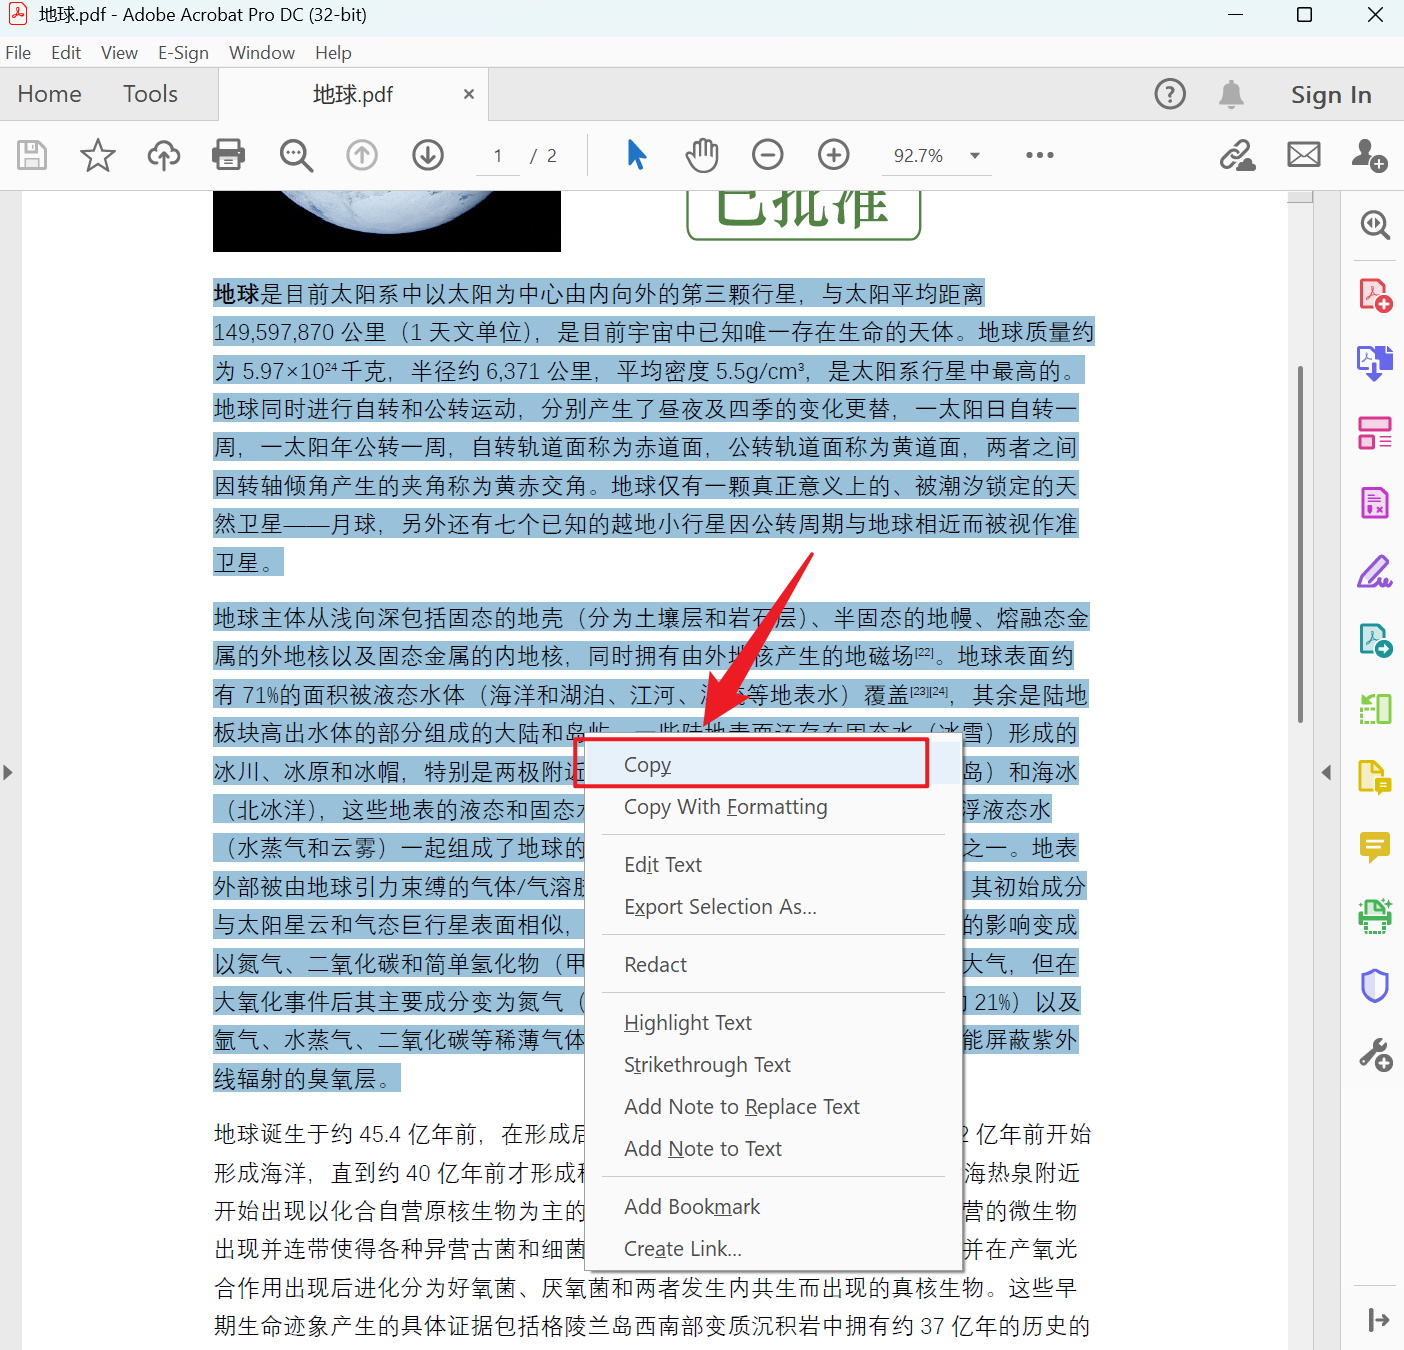Switch to the Hand tool
1404x1350 pixels.
[701, 155]
